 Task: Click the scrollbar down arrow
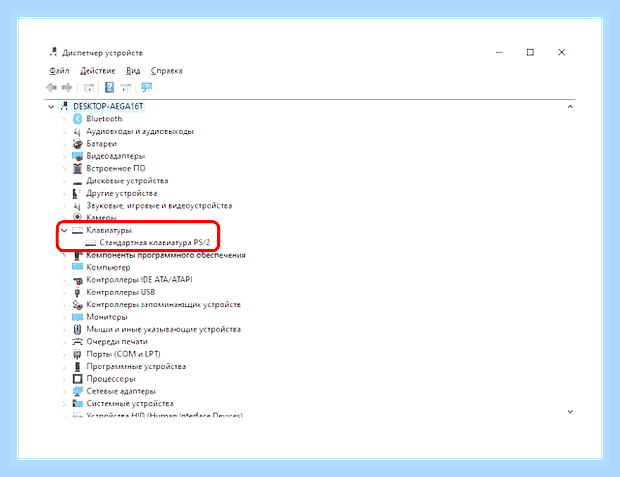(570, 412)
